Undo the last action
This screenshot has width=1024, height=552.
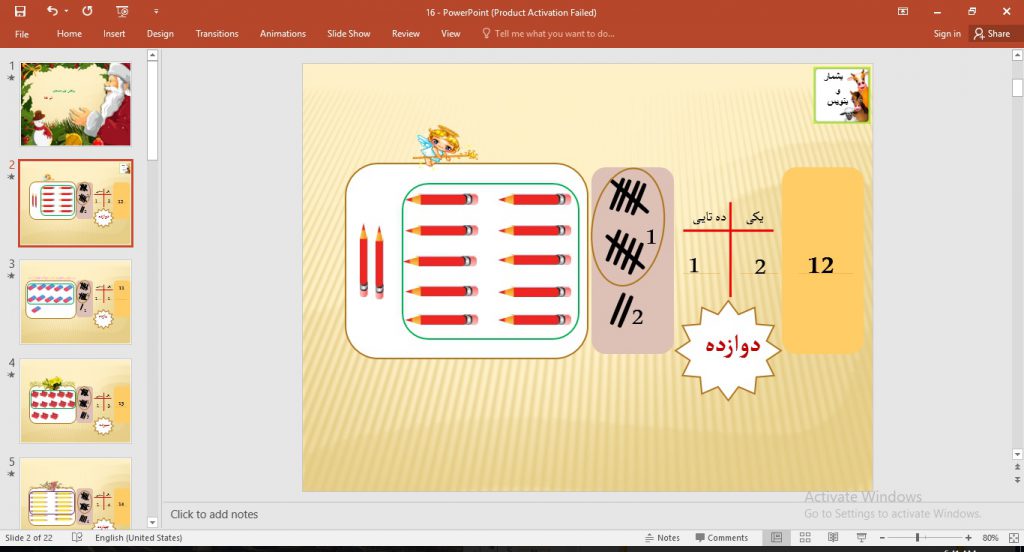coord(51,12)
